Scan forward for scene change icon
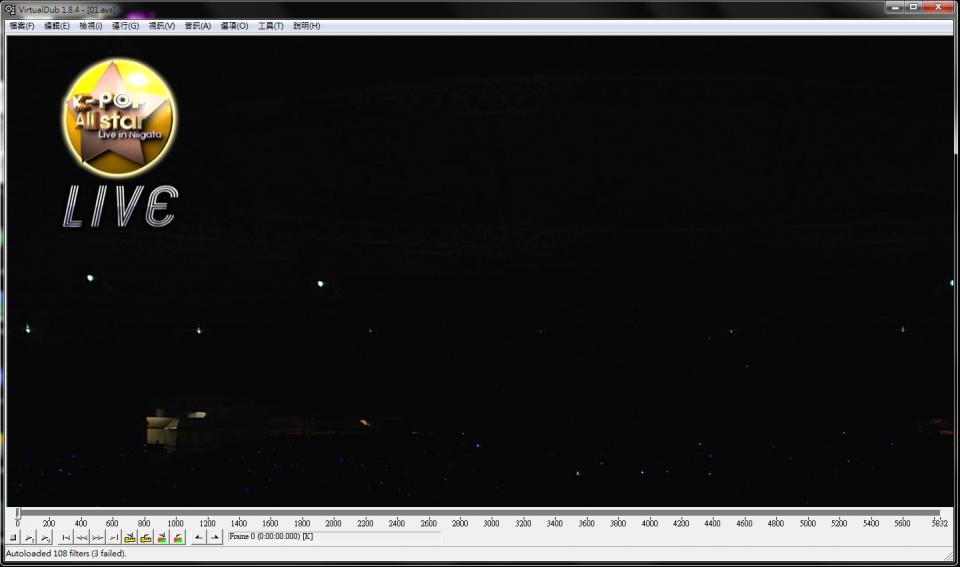The height and width of the screenshot is (567, 960). tap(178, 538)
